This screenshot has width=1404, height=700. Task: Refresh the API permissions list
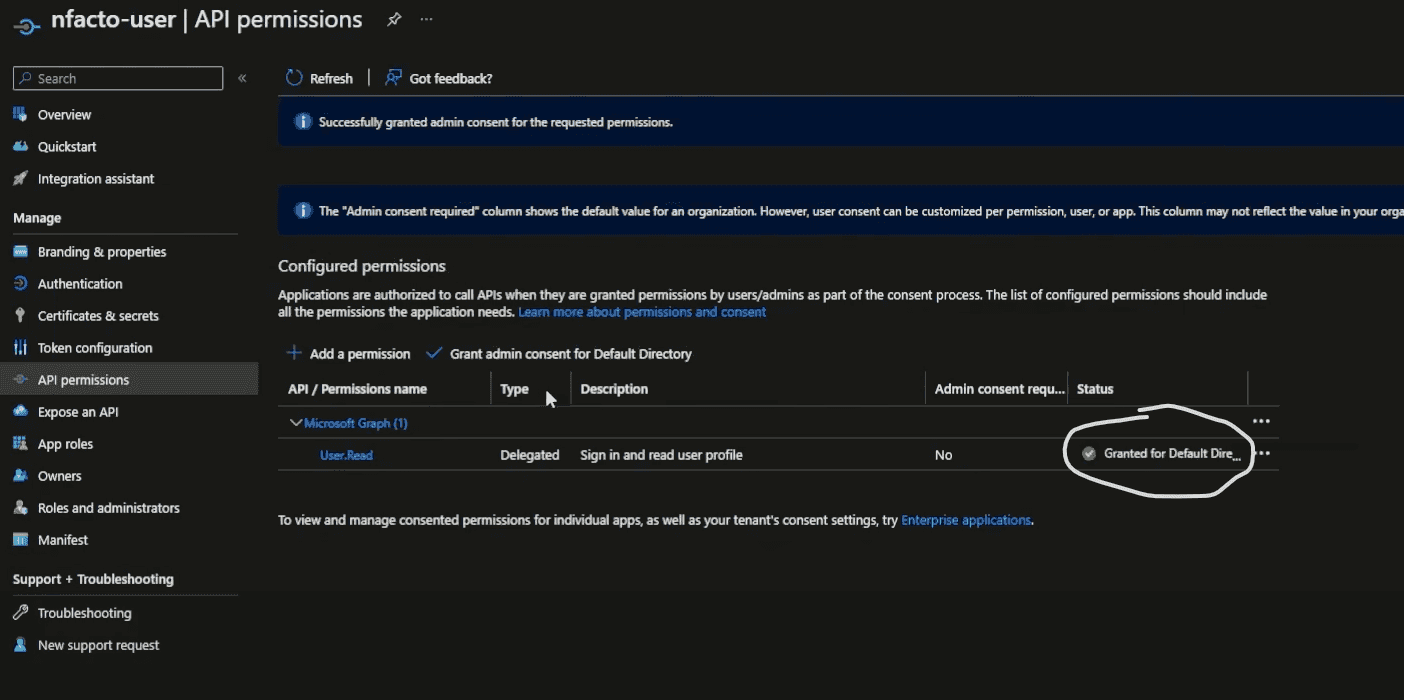click(319, 77)
